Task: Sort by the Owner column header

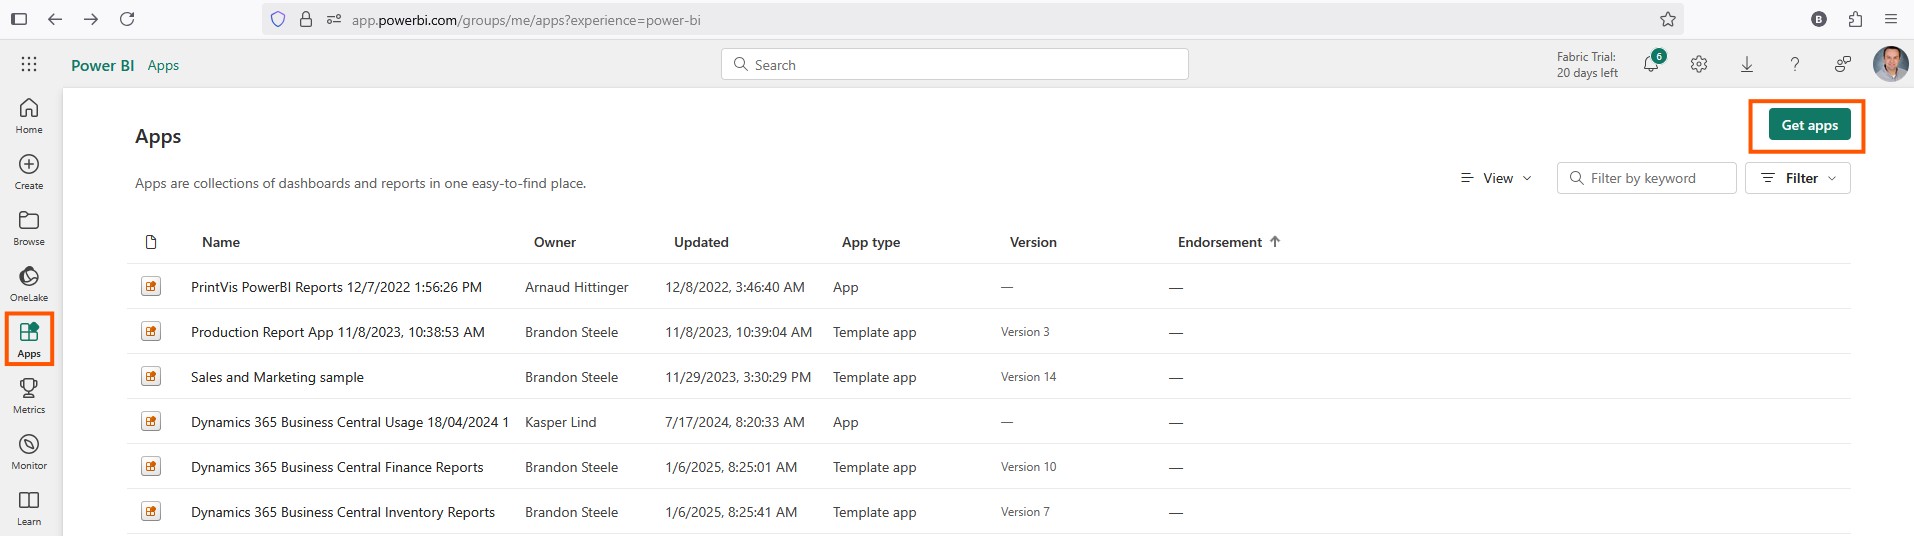Action: (x=555, y=242)
